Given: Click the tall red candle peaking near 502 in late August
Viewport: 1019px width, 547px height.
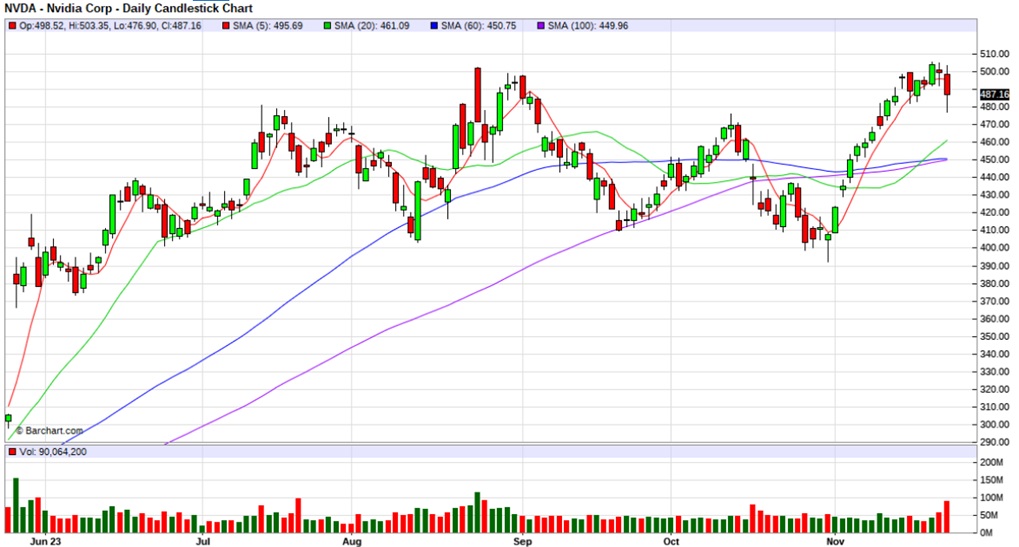Looking at the screenshot, I should (x=478, y=95).
